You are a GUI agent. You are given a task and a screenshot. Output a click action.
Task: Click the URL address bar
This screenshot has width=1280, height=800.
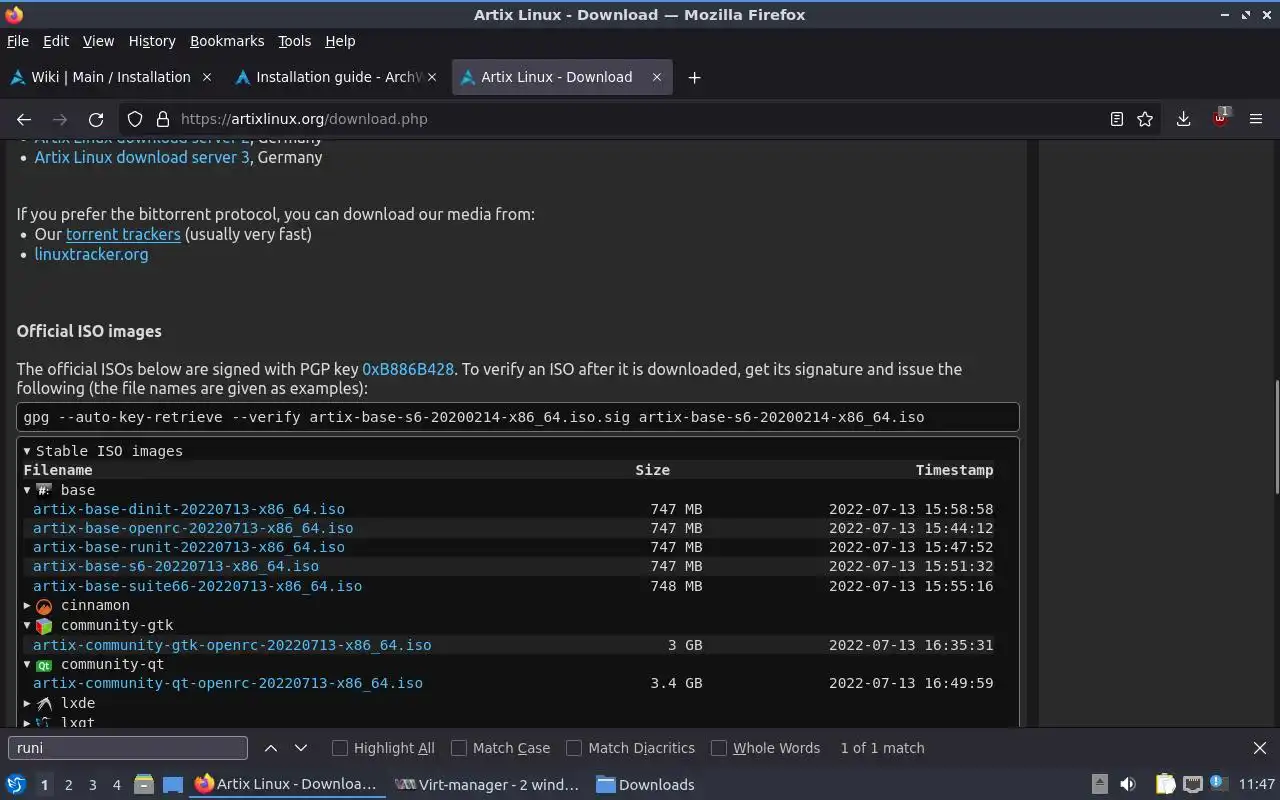[640, 119]
